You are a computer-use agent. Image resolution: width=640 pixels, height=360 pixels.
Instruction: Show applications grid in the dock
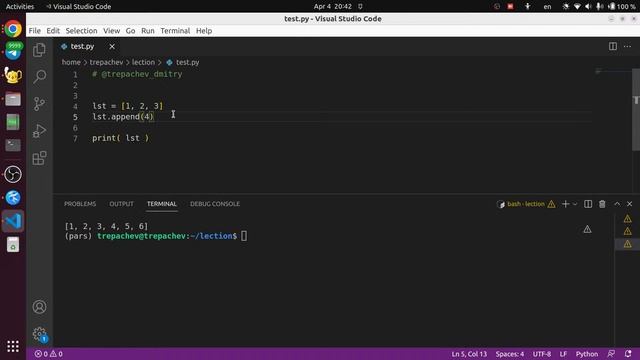pyautogui.click(x=13, y=346)
